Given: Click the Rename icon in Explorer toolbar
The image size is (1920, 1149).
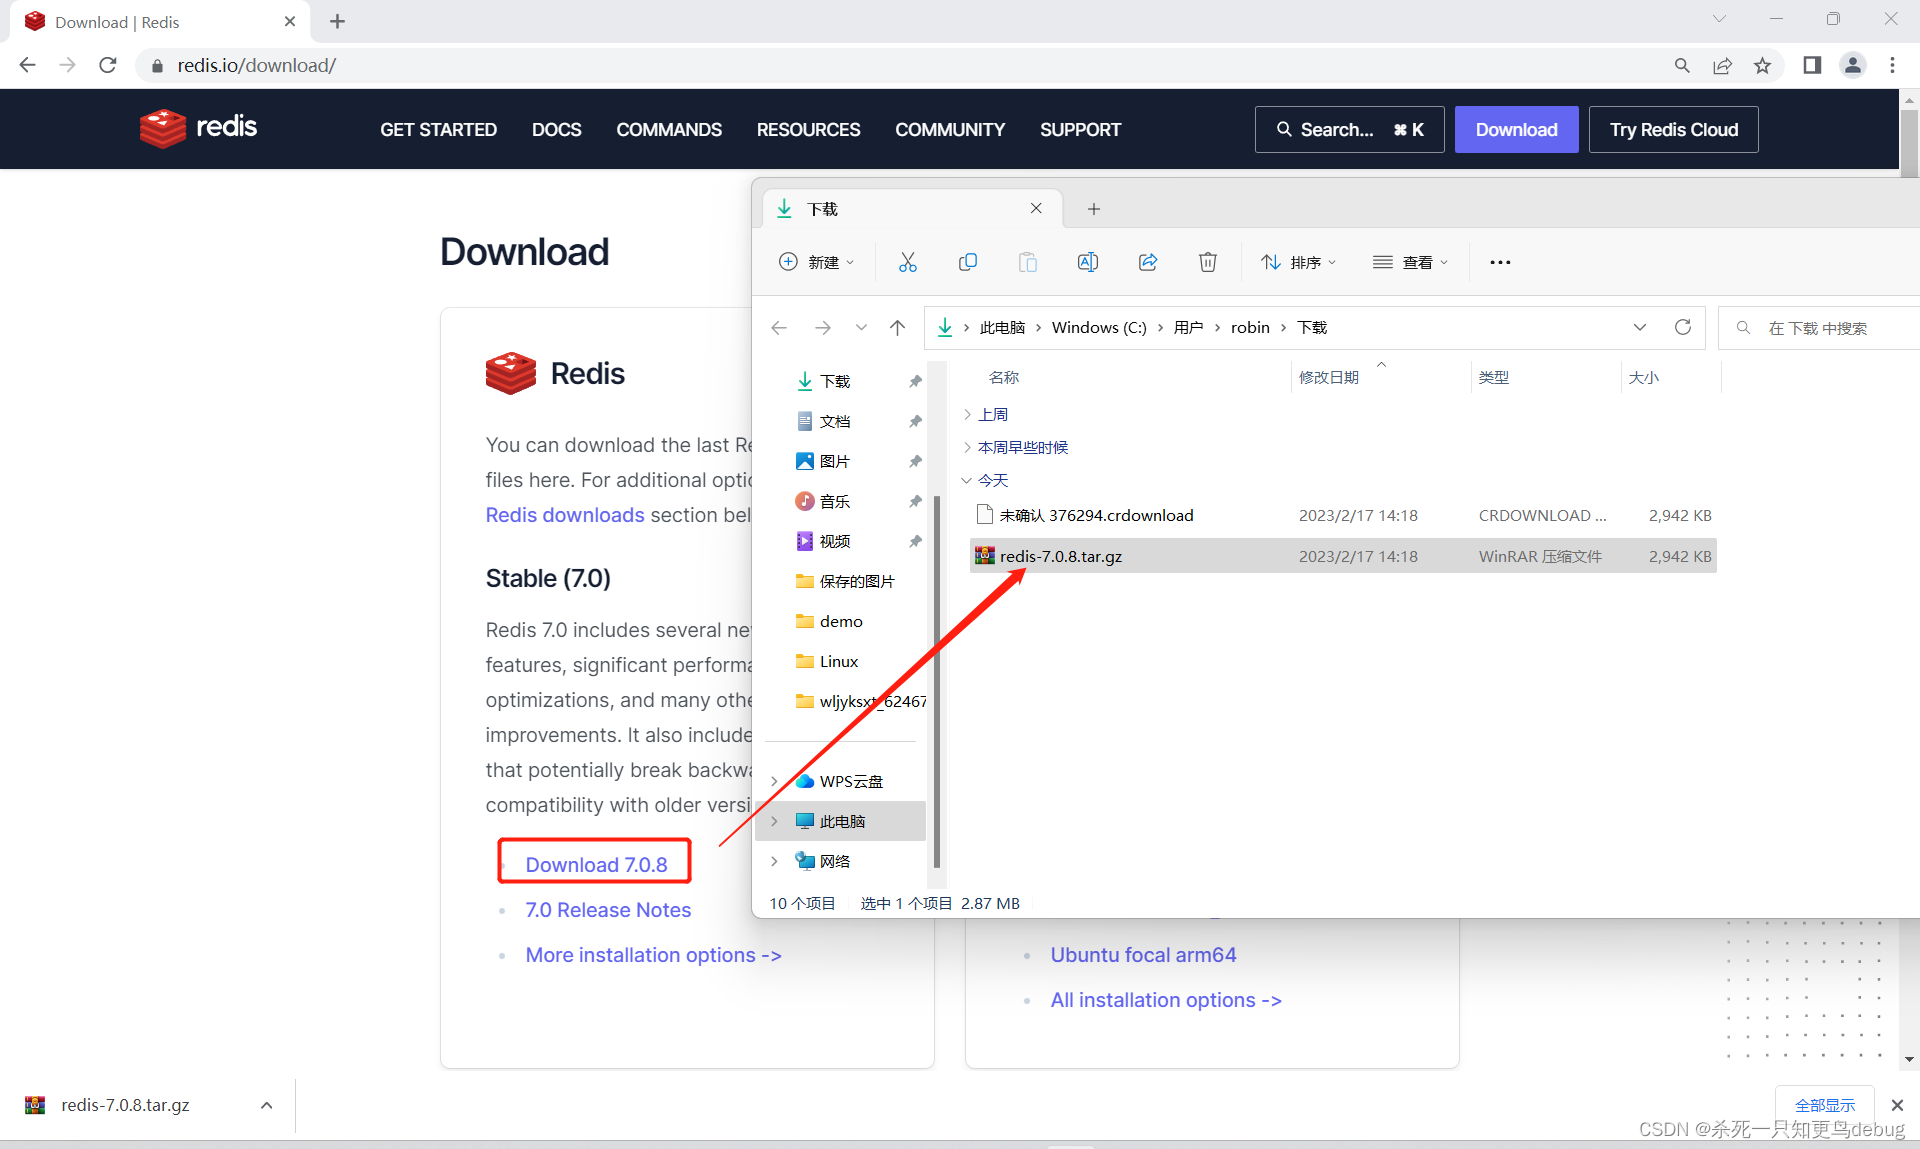Looking at the screenshot, I should 1087,262.
